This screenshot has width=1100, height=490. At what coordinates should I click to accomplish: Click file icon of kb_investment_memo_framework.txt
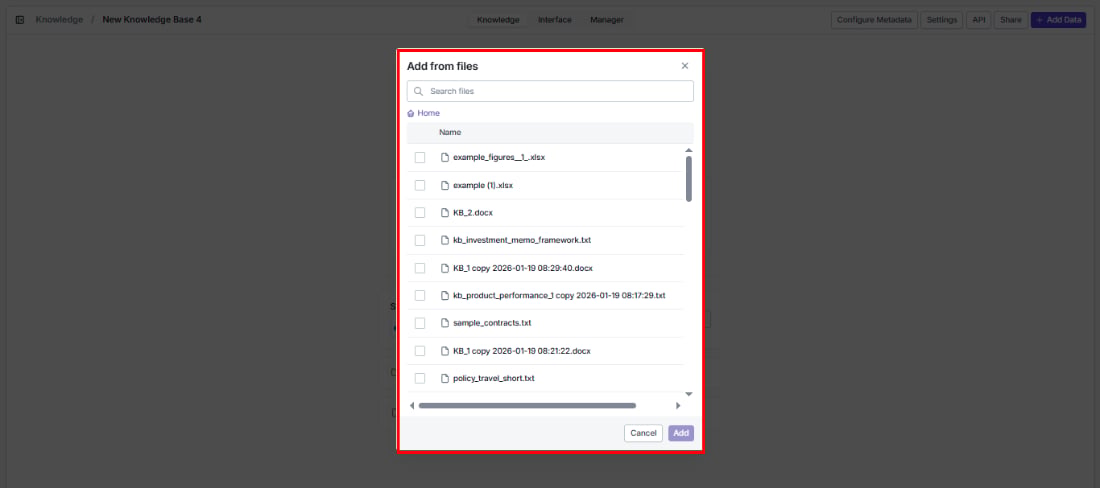click(444, 240)
